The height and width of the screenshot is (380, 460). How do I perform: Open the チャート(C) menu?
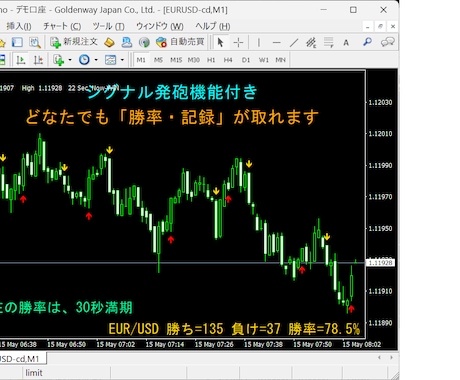click(x=62, y=26)
